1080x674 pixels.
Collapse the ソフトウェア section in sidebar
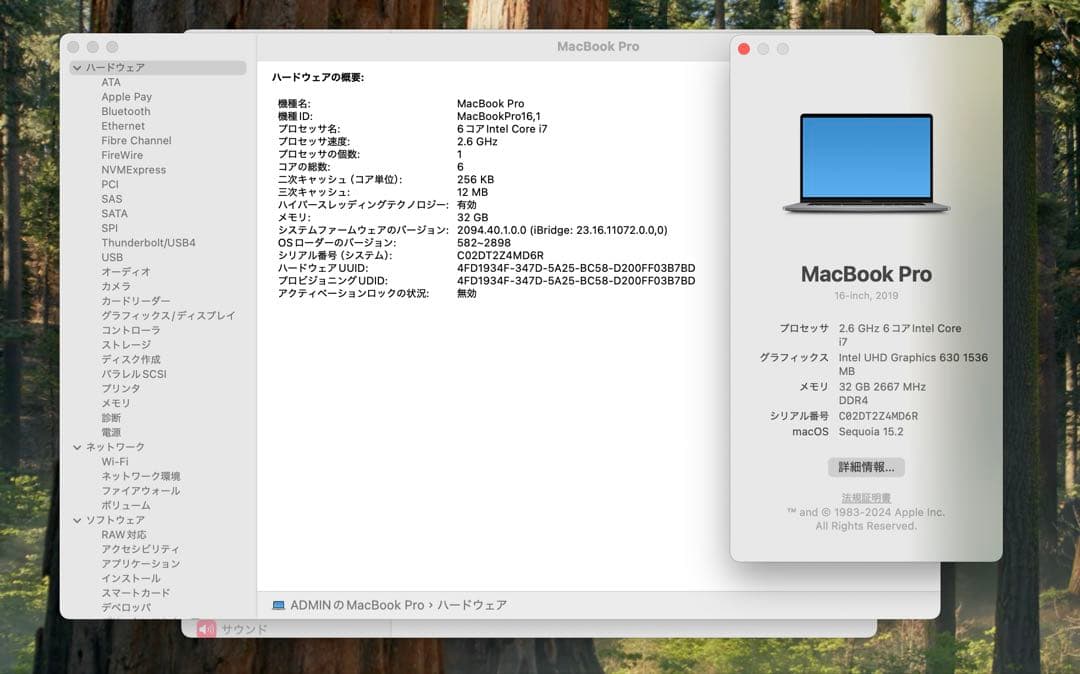(x=77, y=520)
